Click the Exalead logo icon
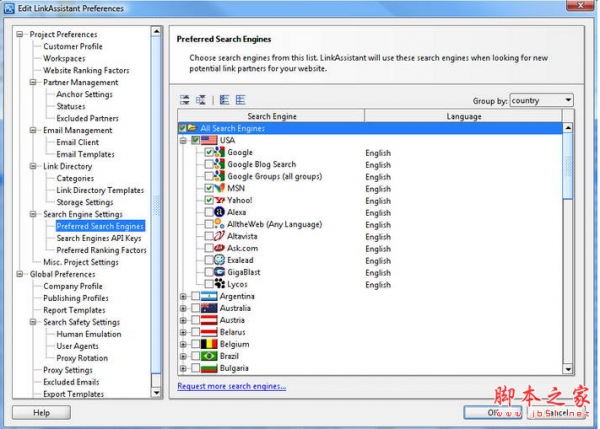600x429 pixels. tap(219, 260)
